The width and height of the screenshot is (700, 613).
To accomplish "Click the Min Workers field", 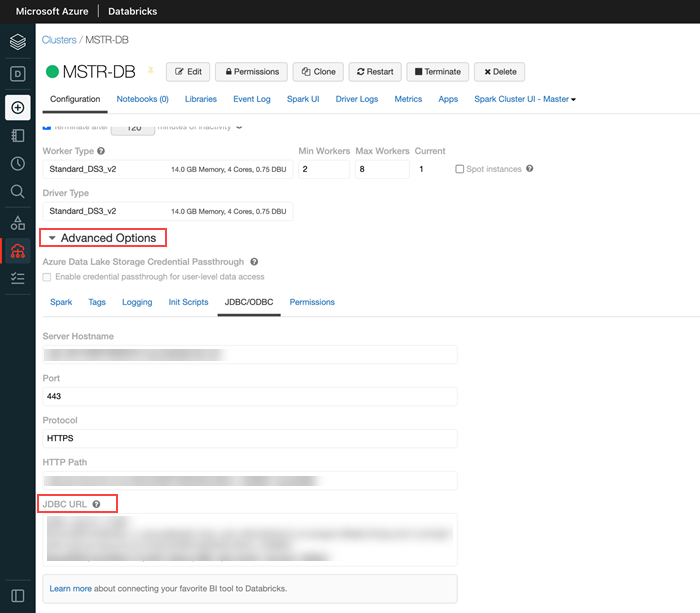I will coord(324,169).
